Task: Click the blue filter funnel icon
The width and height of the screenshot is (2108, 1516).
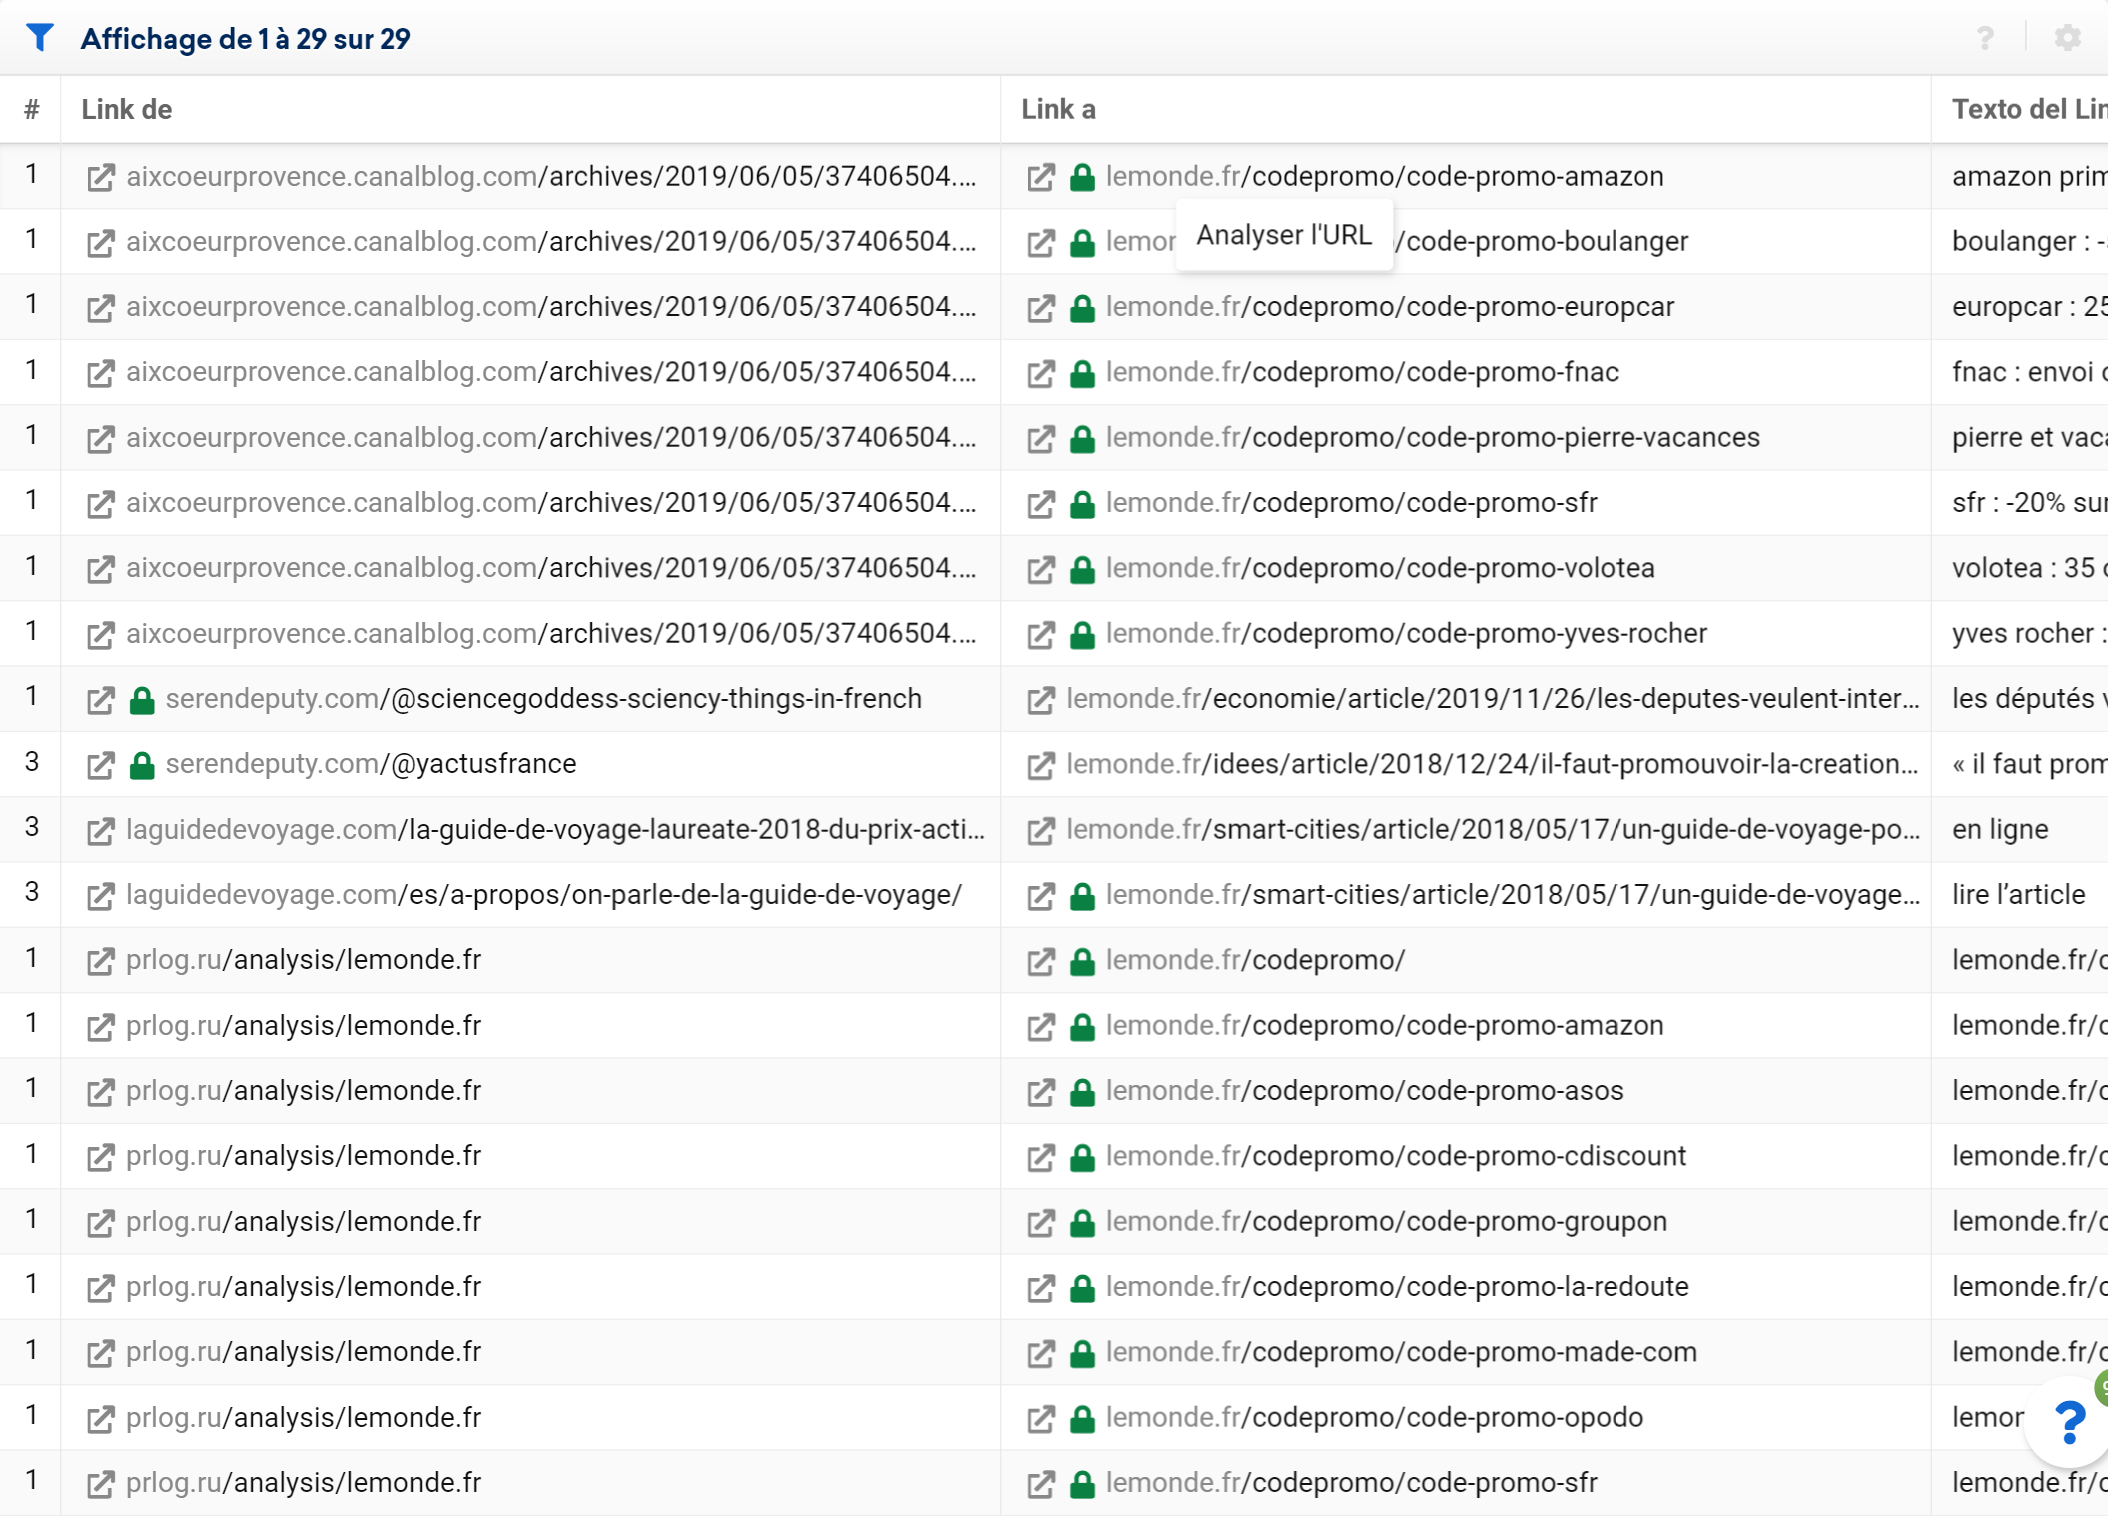Action: pos(40,38)
